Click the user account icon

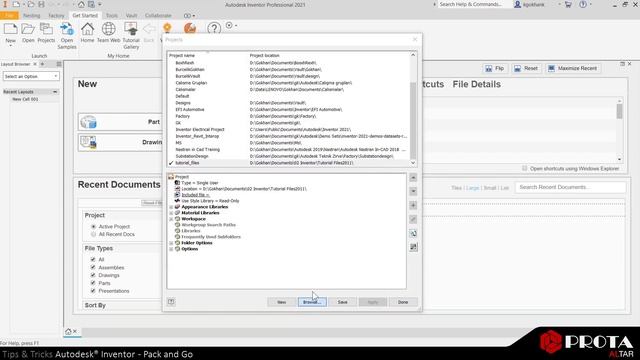517,4
